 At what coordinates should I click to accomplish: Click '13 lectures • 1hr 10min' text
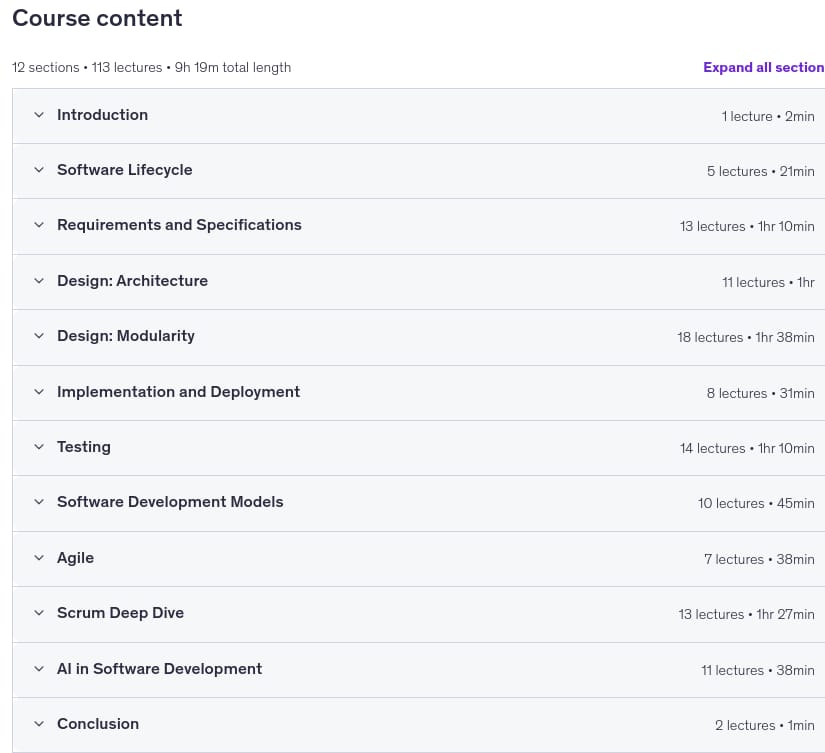coord(747,226)
